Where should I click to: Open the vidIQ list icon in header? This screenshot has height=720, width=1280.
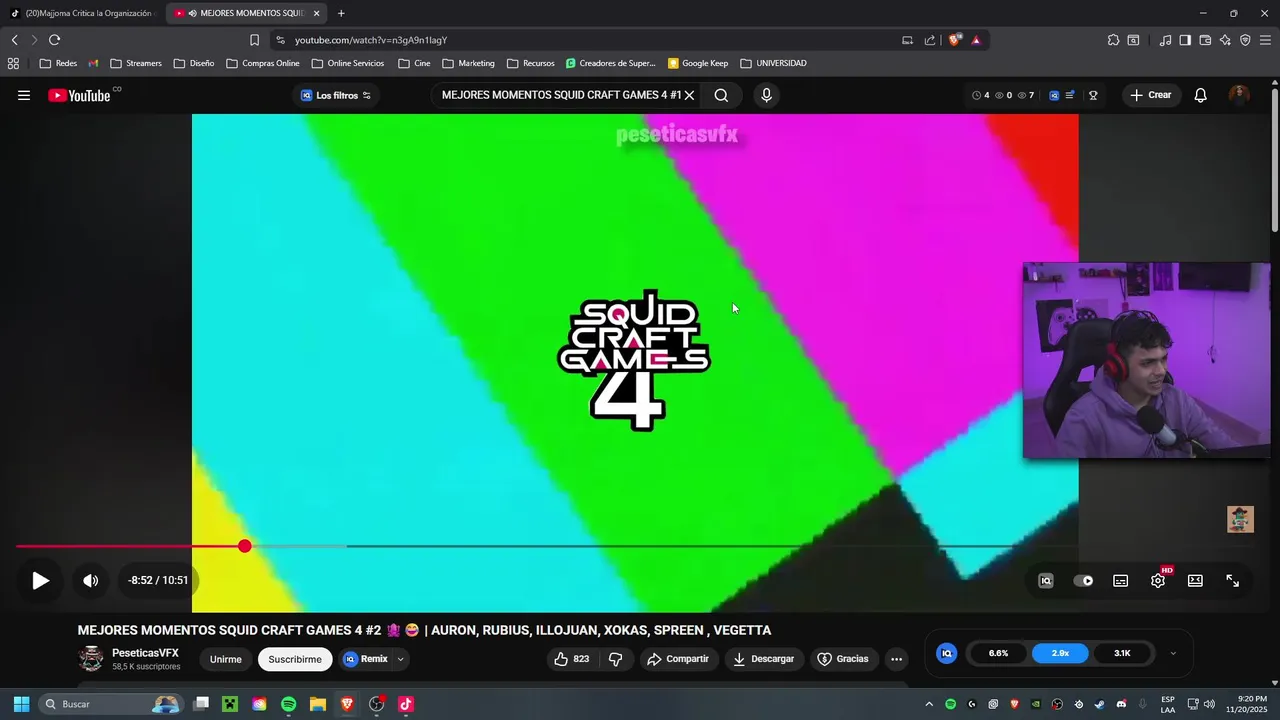tap(1070, 95)
